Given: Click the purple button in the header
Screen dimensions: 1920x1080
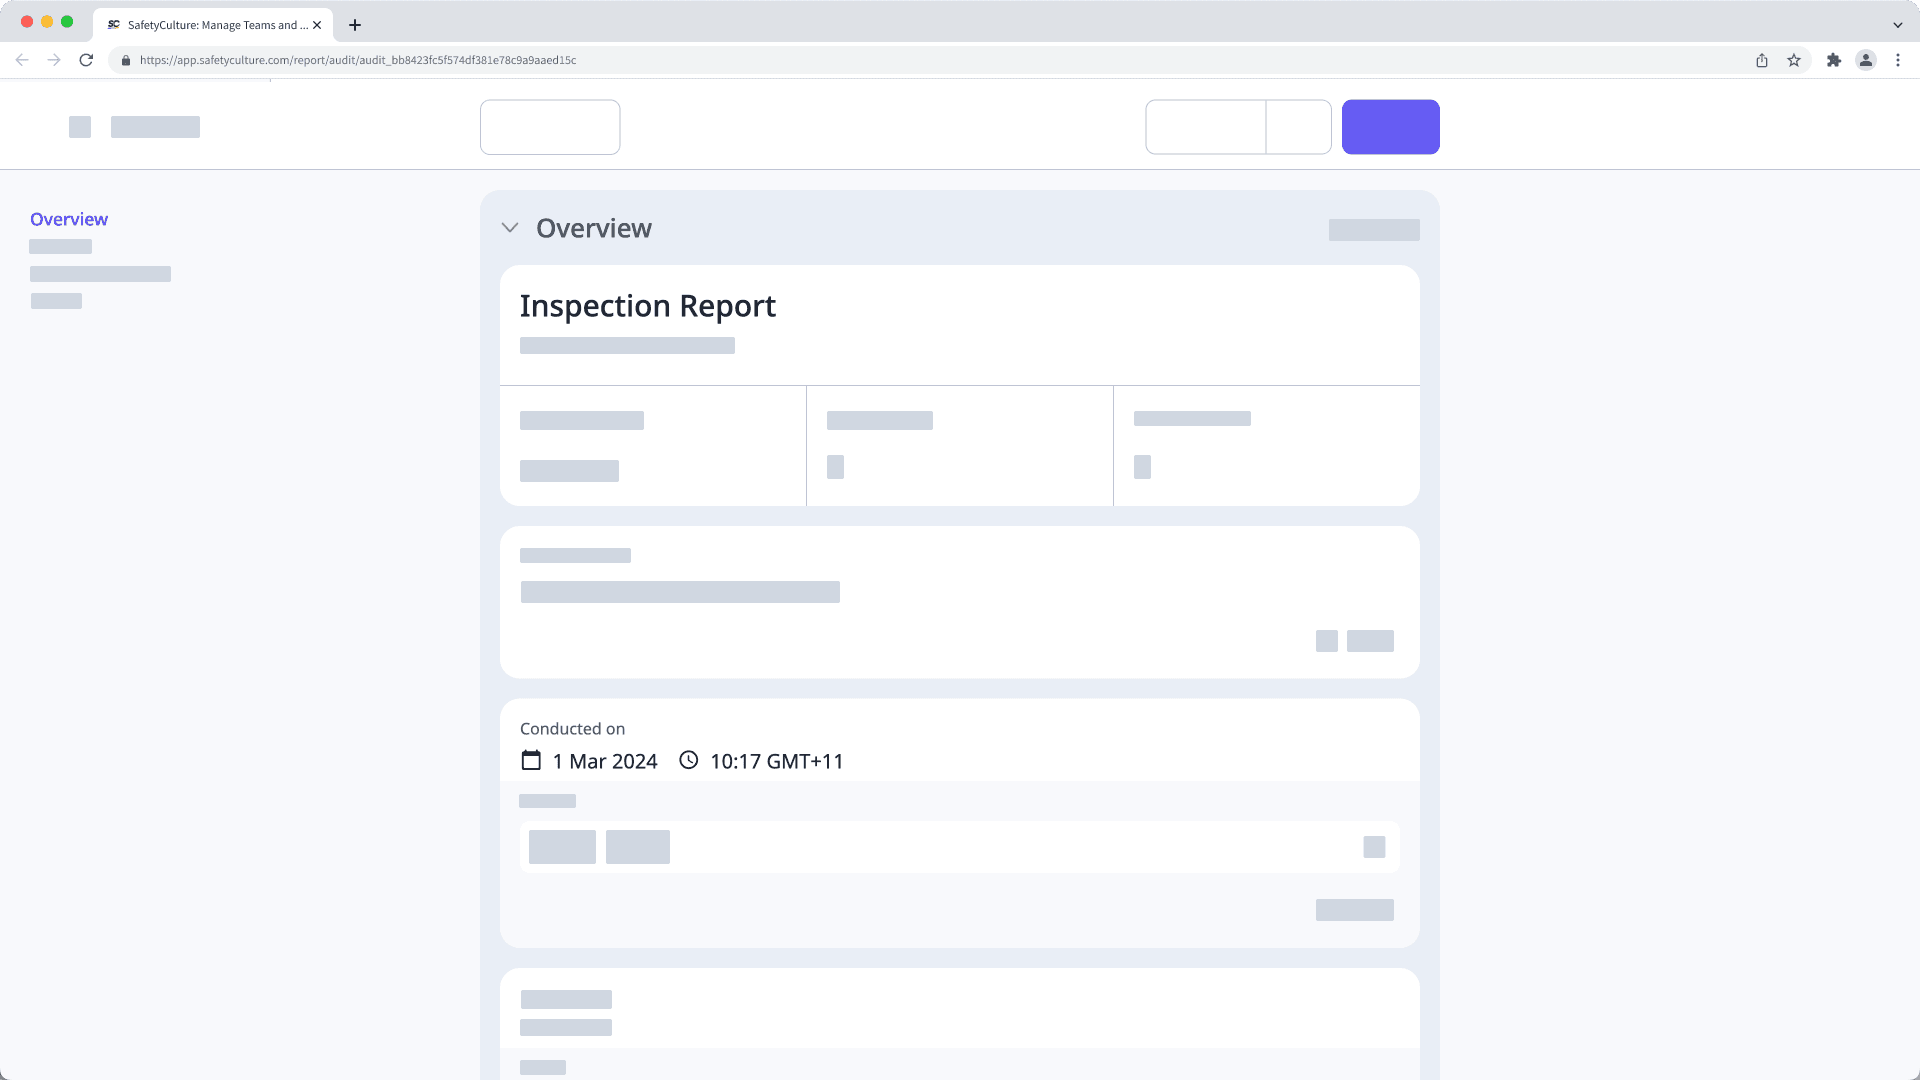Looking at the screenshot, I should (x=1391, y=127).
